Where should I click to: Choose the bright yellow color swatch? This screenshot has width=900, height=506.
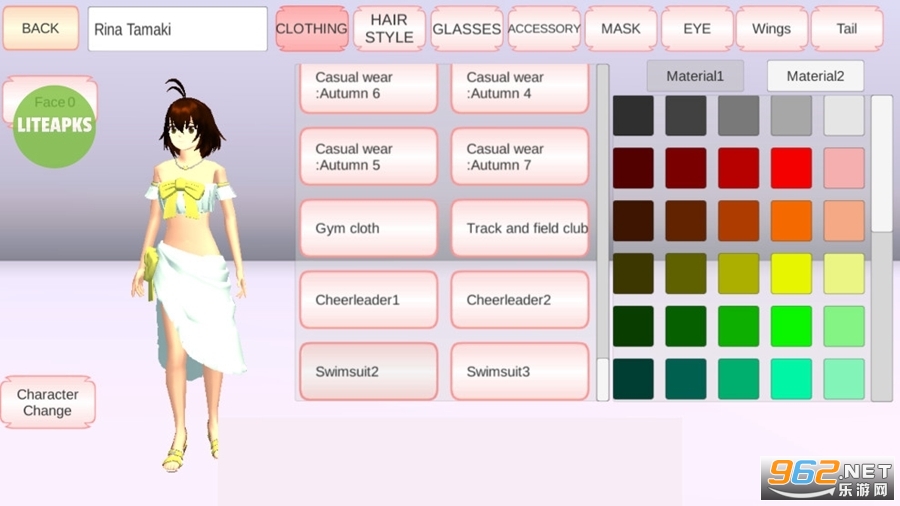[x=791, y=273]
